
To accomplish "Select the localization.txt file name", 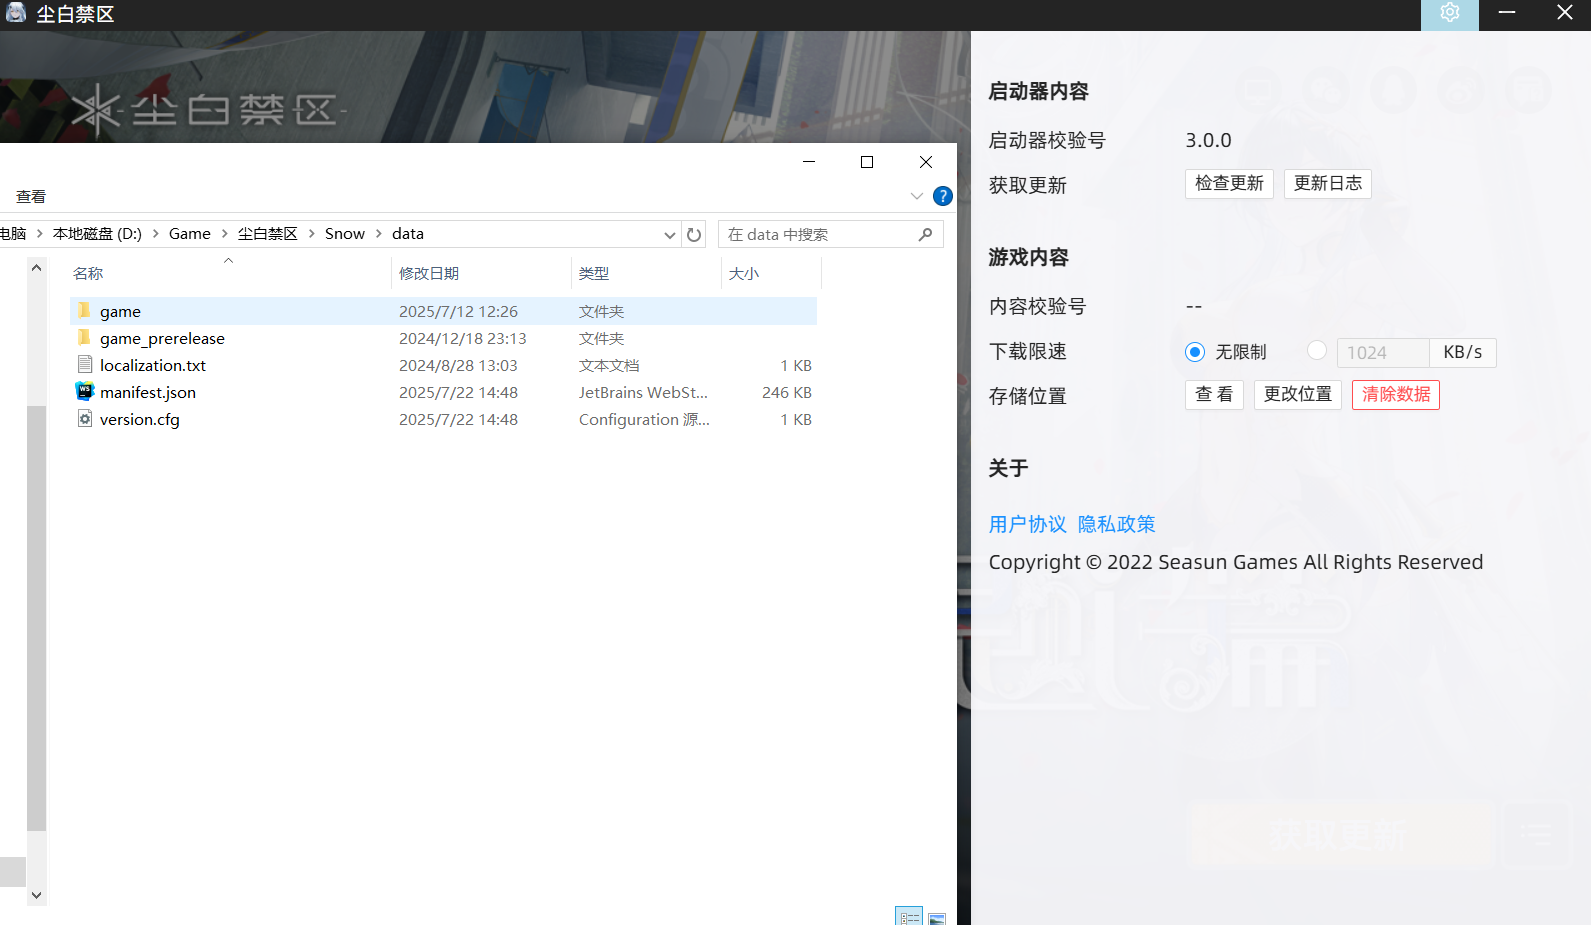I will click(153, 366).
